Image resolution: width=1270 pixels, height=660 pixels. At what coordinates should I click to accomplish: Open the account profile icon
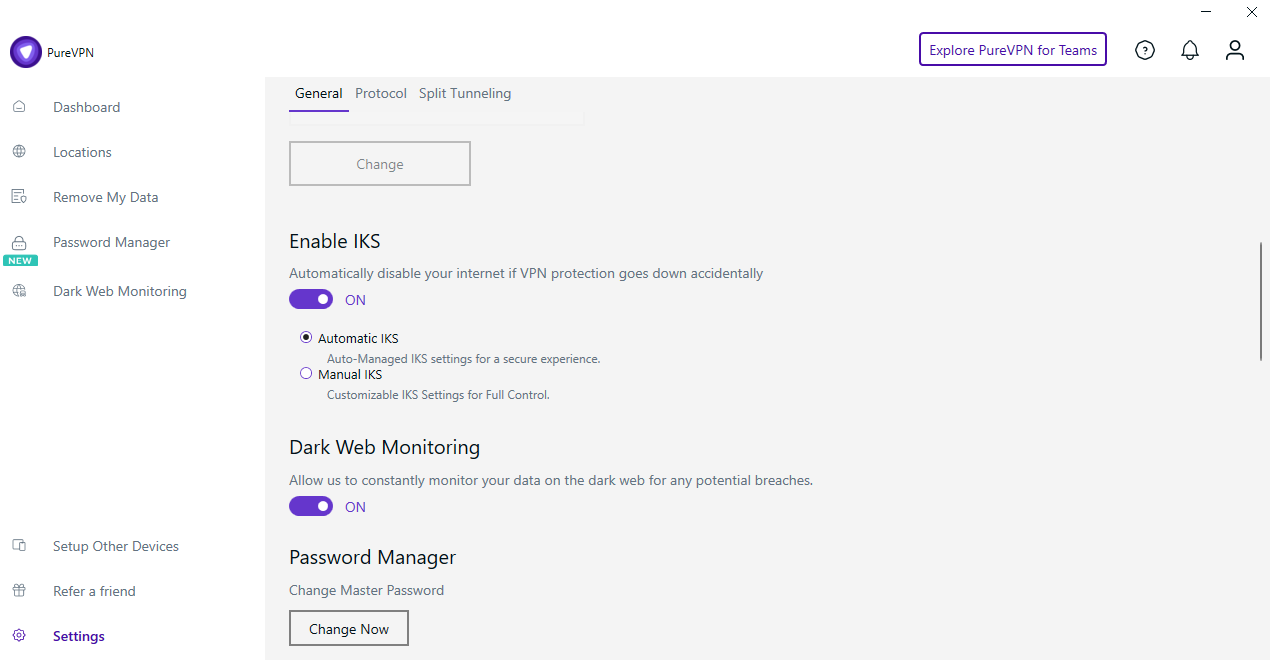[1235, 49]
